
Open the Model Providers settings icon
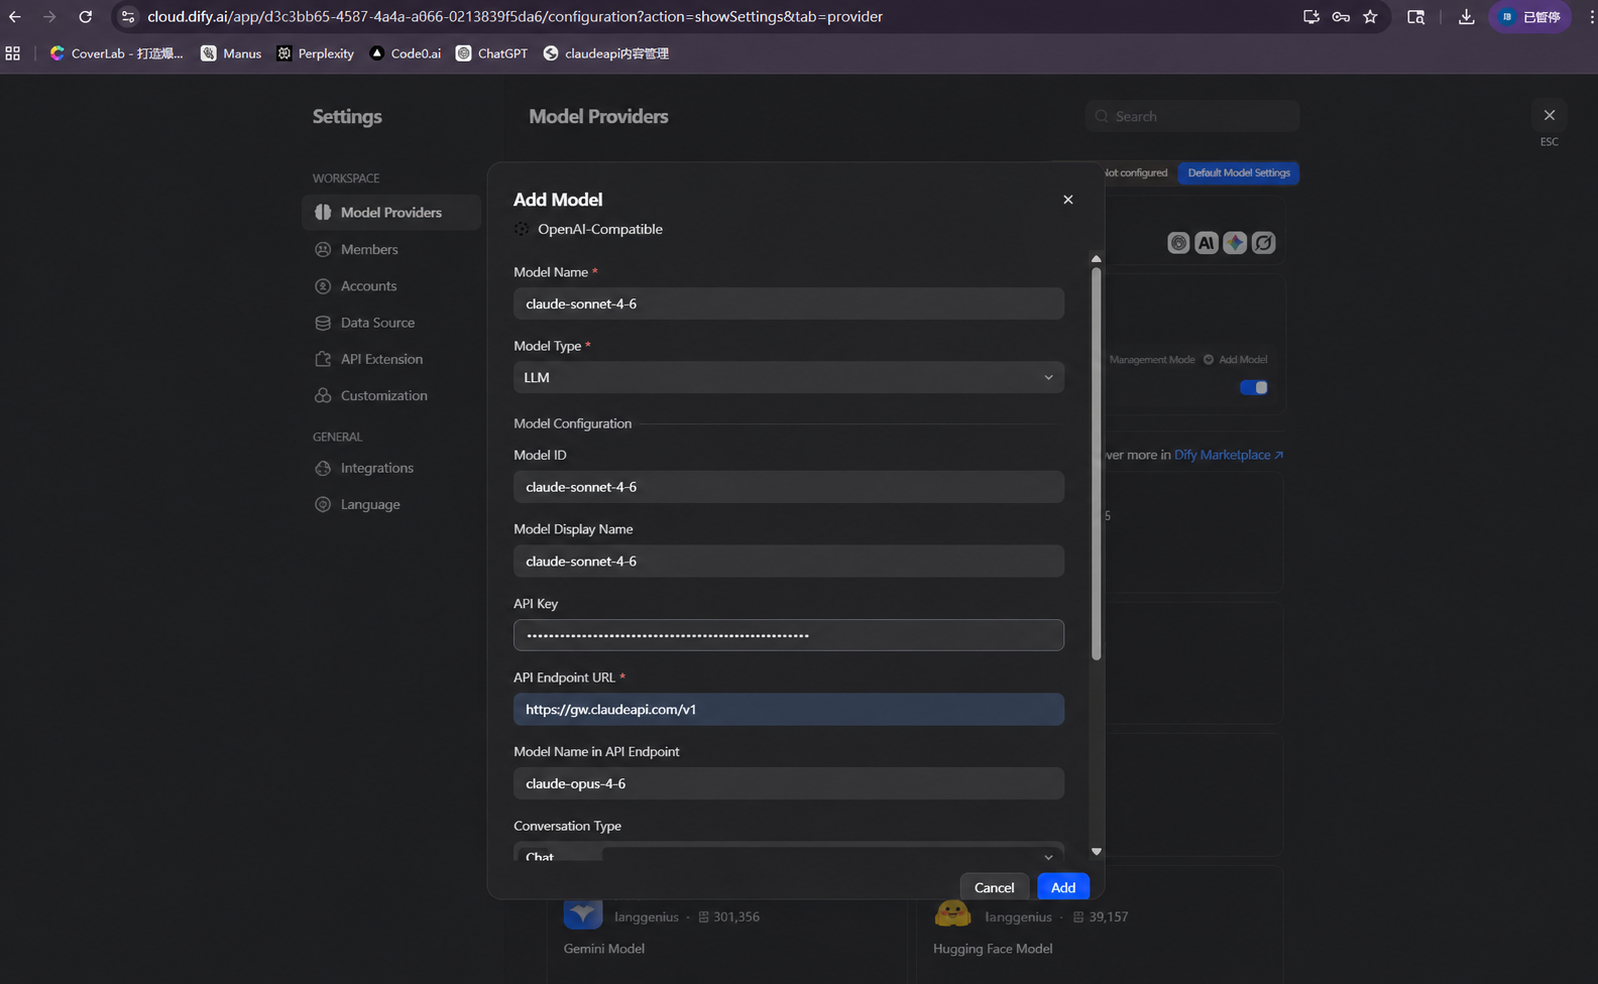323,212
